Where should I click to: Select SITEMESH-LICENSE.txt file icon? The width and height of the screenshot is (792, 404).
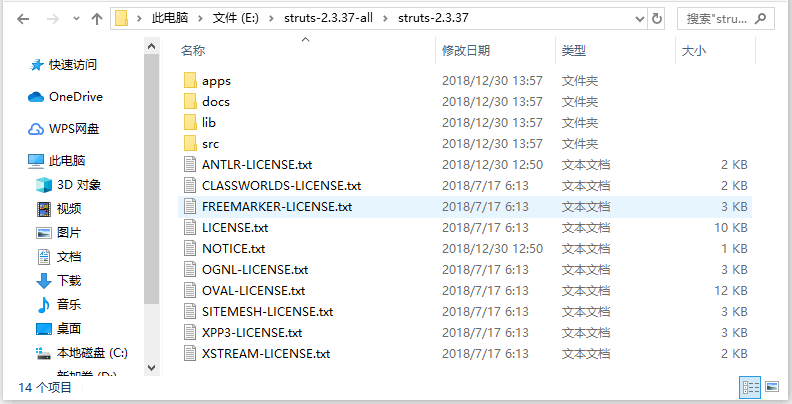tap(190, 312)
